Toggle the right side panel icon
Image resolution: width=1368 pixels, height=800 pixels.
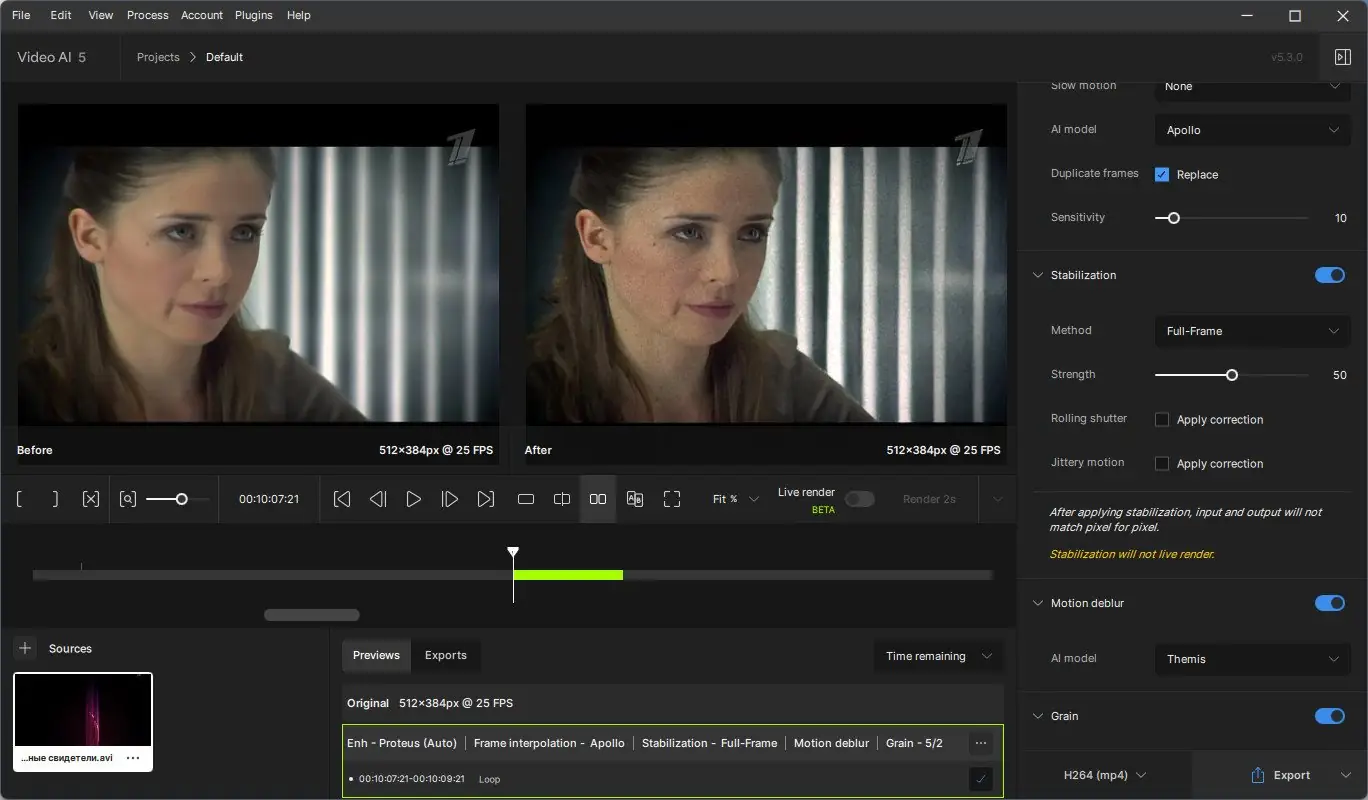(x=1343, y=57)
